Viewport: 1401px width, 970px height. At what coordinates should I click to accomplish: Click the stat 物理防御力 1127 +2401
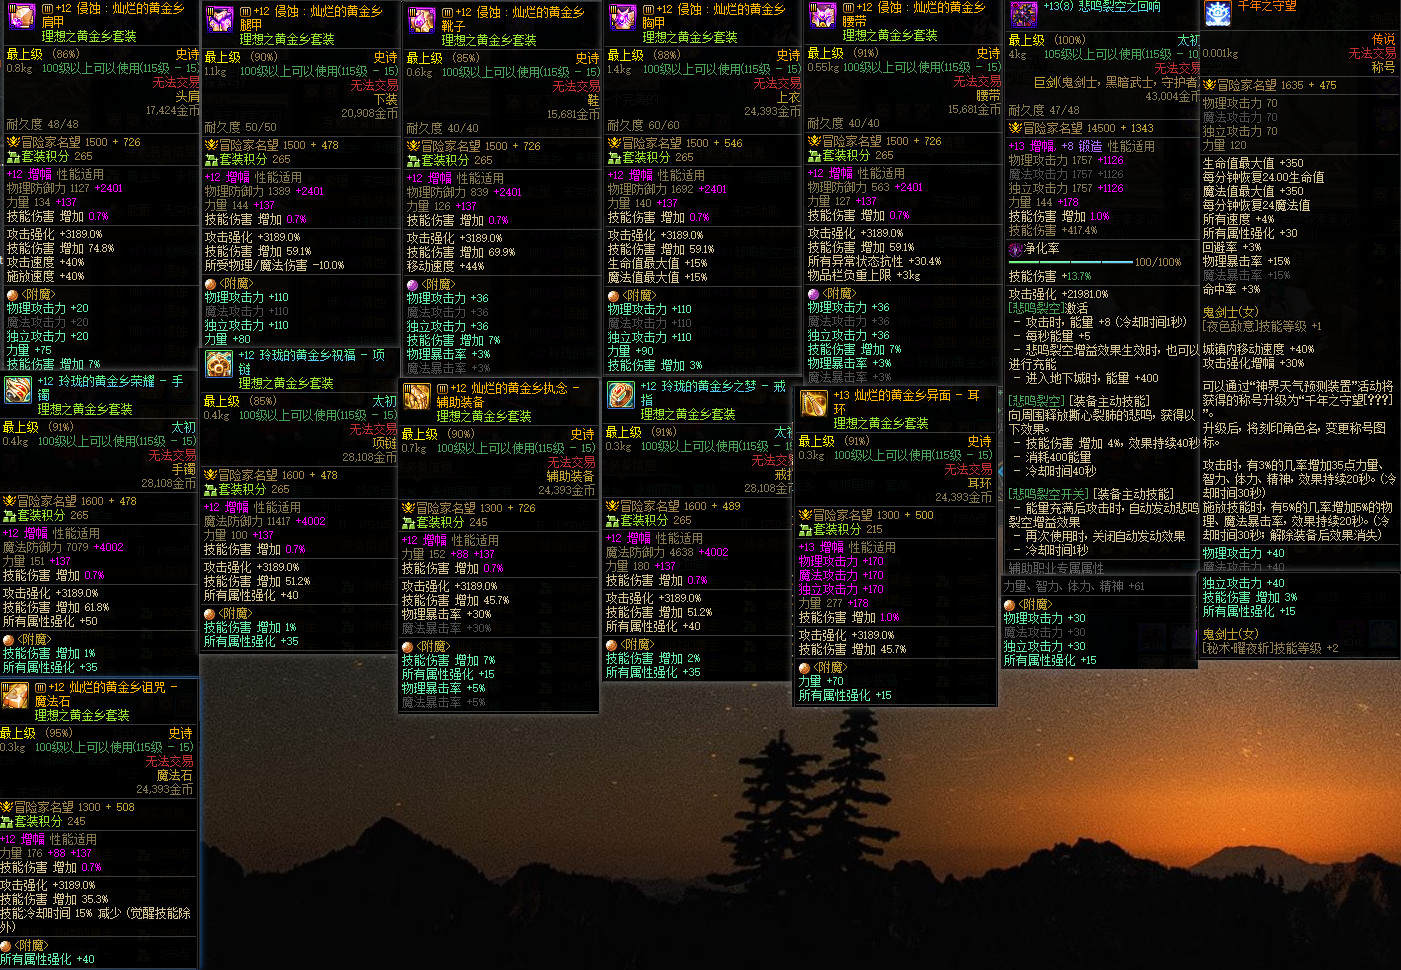(x=65, y=188)
